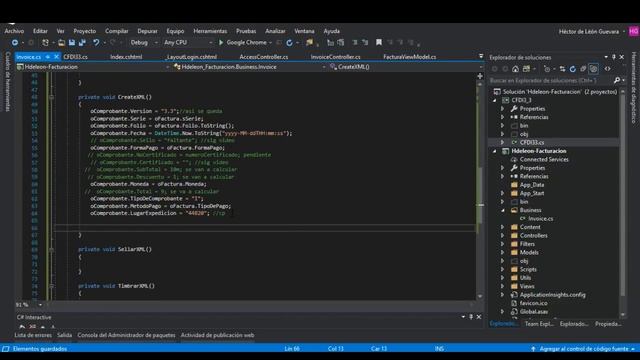Screen dimensions: 640x360
Task: Select Global.asax in Solution Explorer
Action: pos(534,311)
